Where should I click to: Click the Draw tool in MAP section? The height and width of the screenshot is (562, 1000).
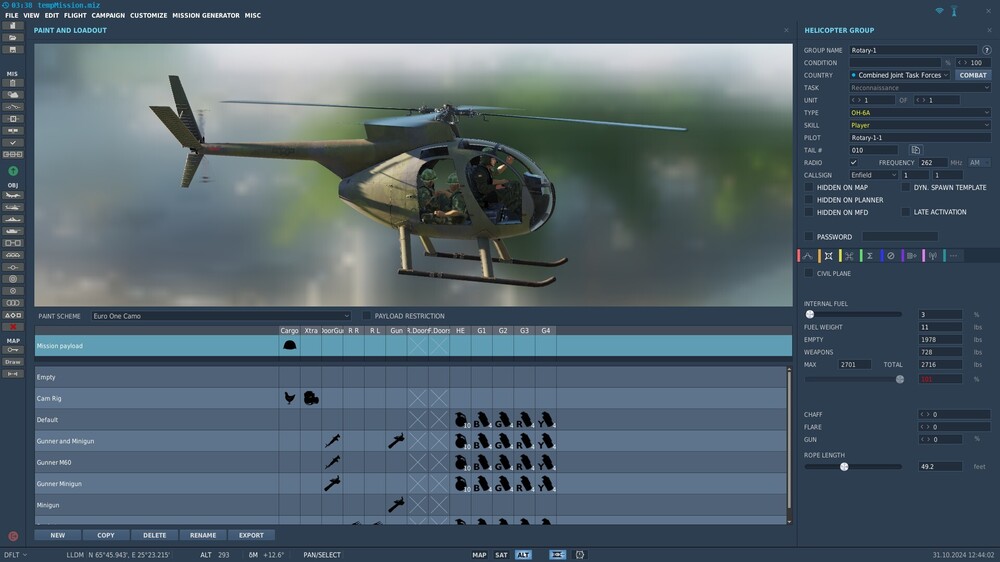tap(13, 362)
